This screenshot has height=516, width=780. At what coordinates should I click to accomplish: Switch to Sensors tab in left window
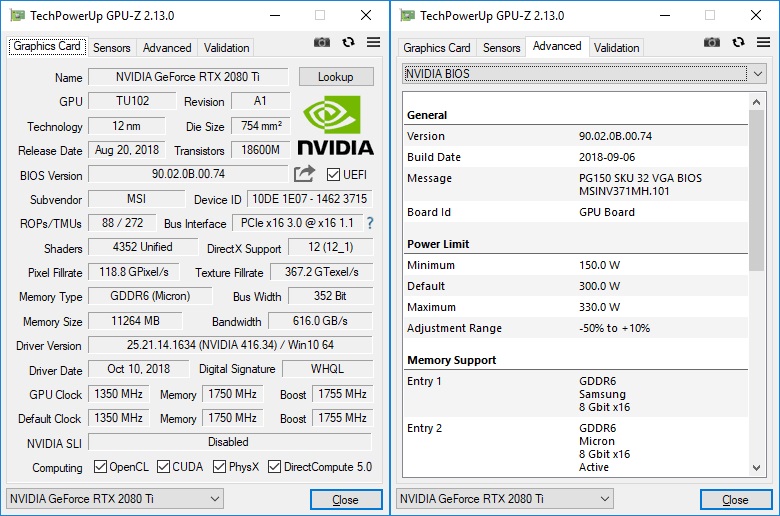pos(111,48)
